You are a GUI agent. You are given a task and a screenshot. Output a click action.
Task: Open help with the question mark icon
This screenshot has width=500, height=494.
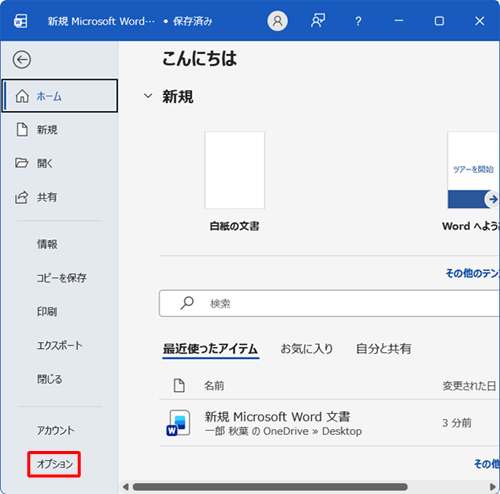(358, 21)
